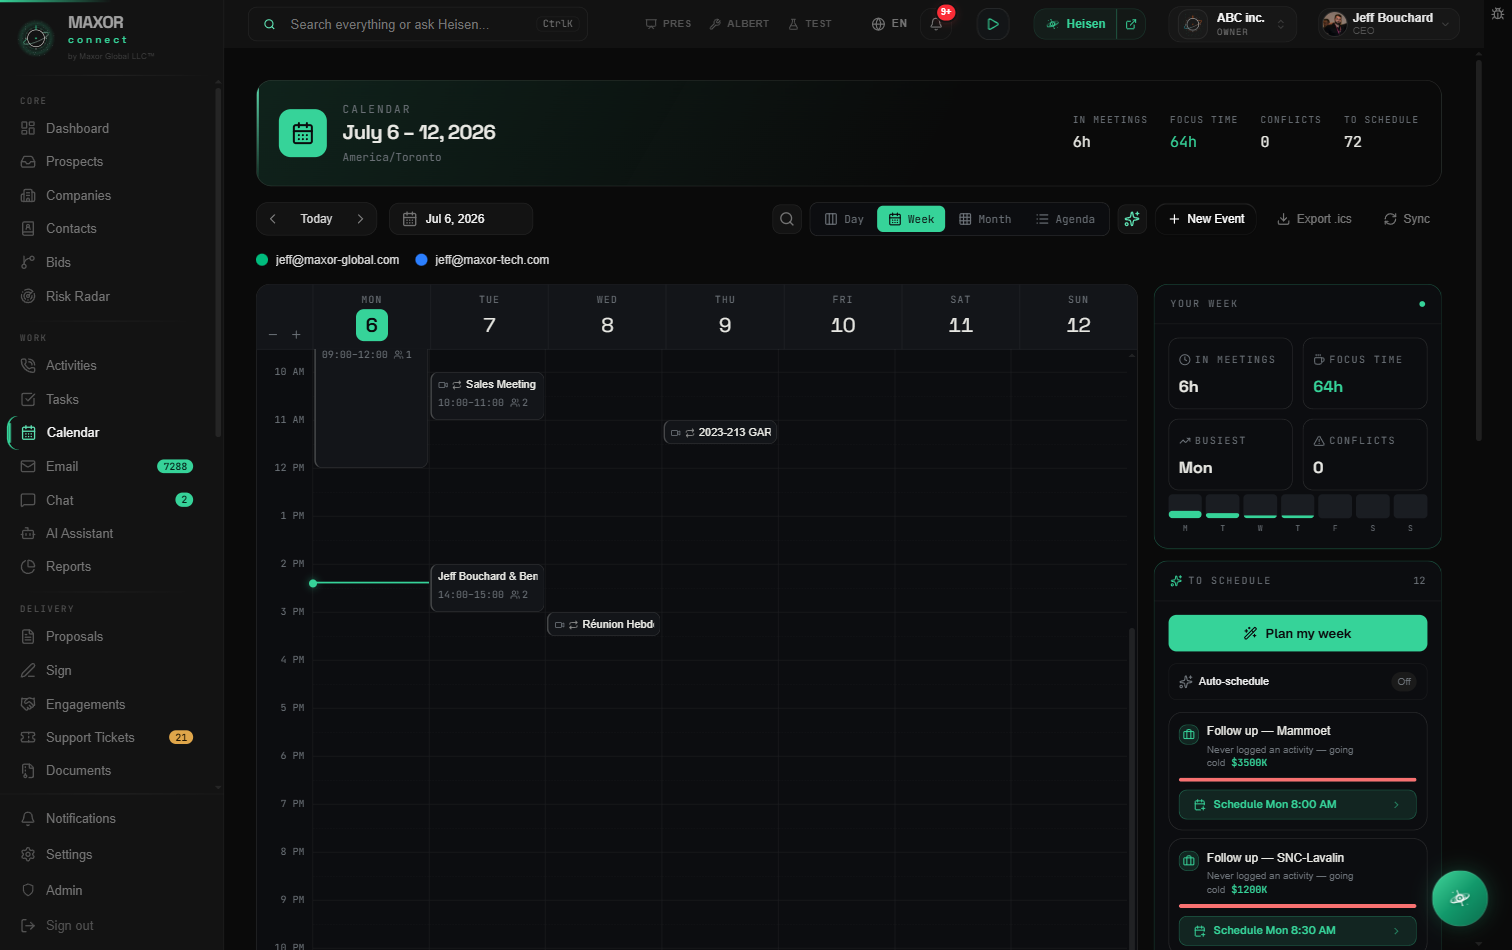1512x950 pixels.
Task: Click Export .ics
Action: [1314, 219]
